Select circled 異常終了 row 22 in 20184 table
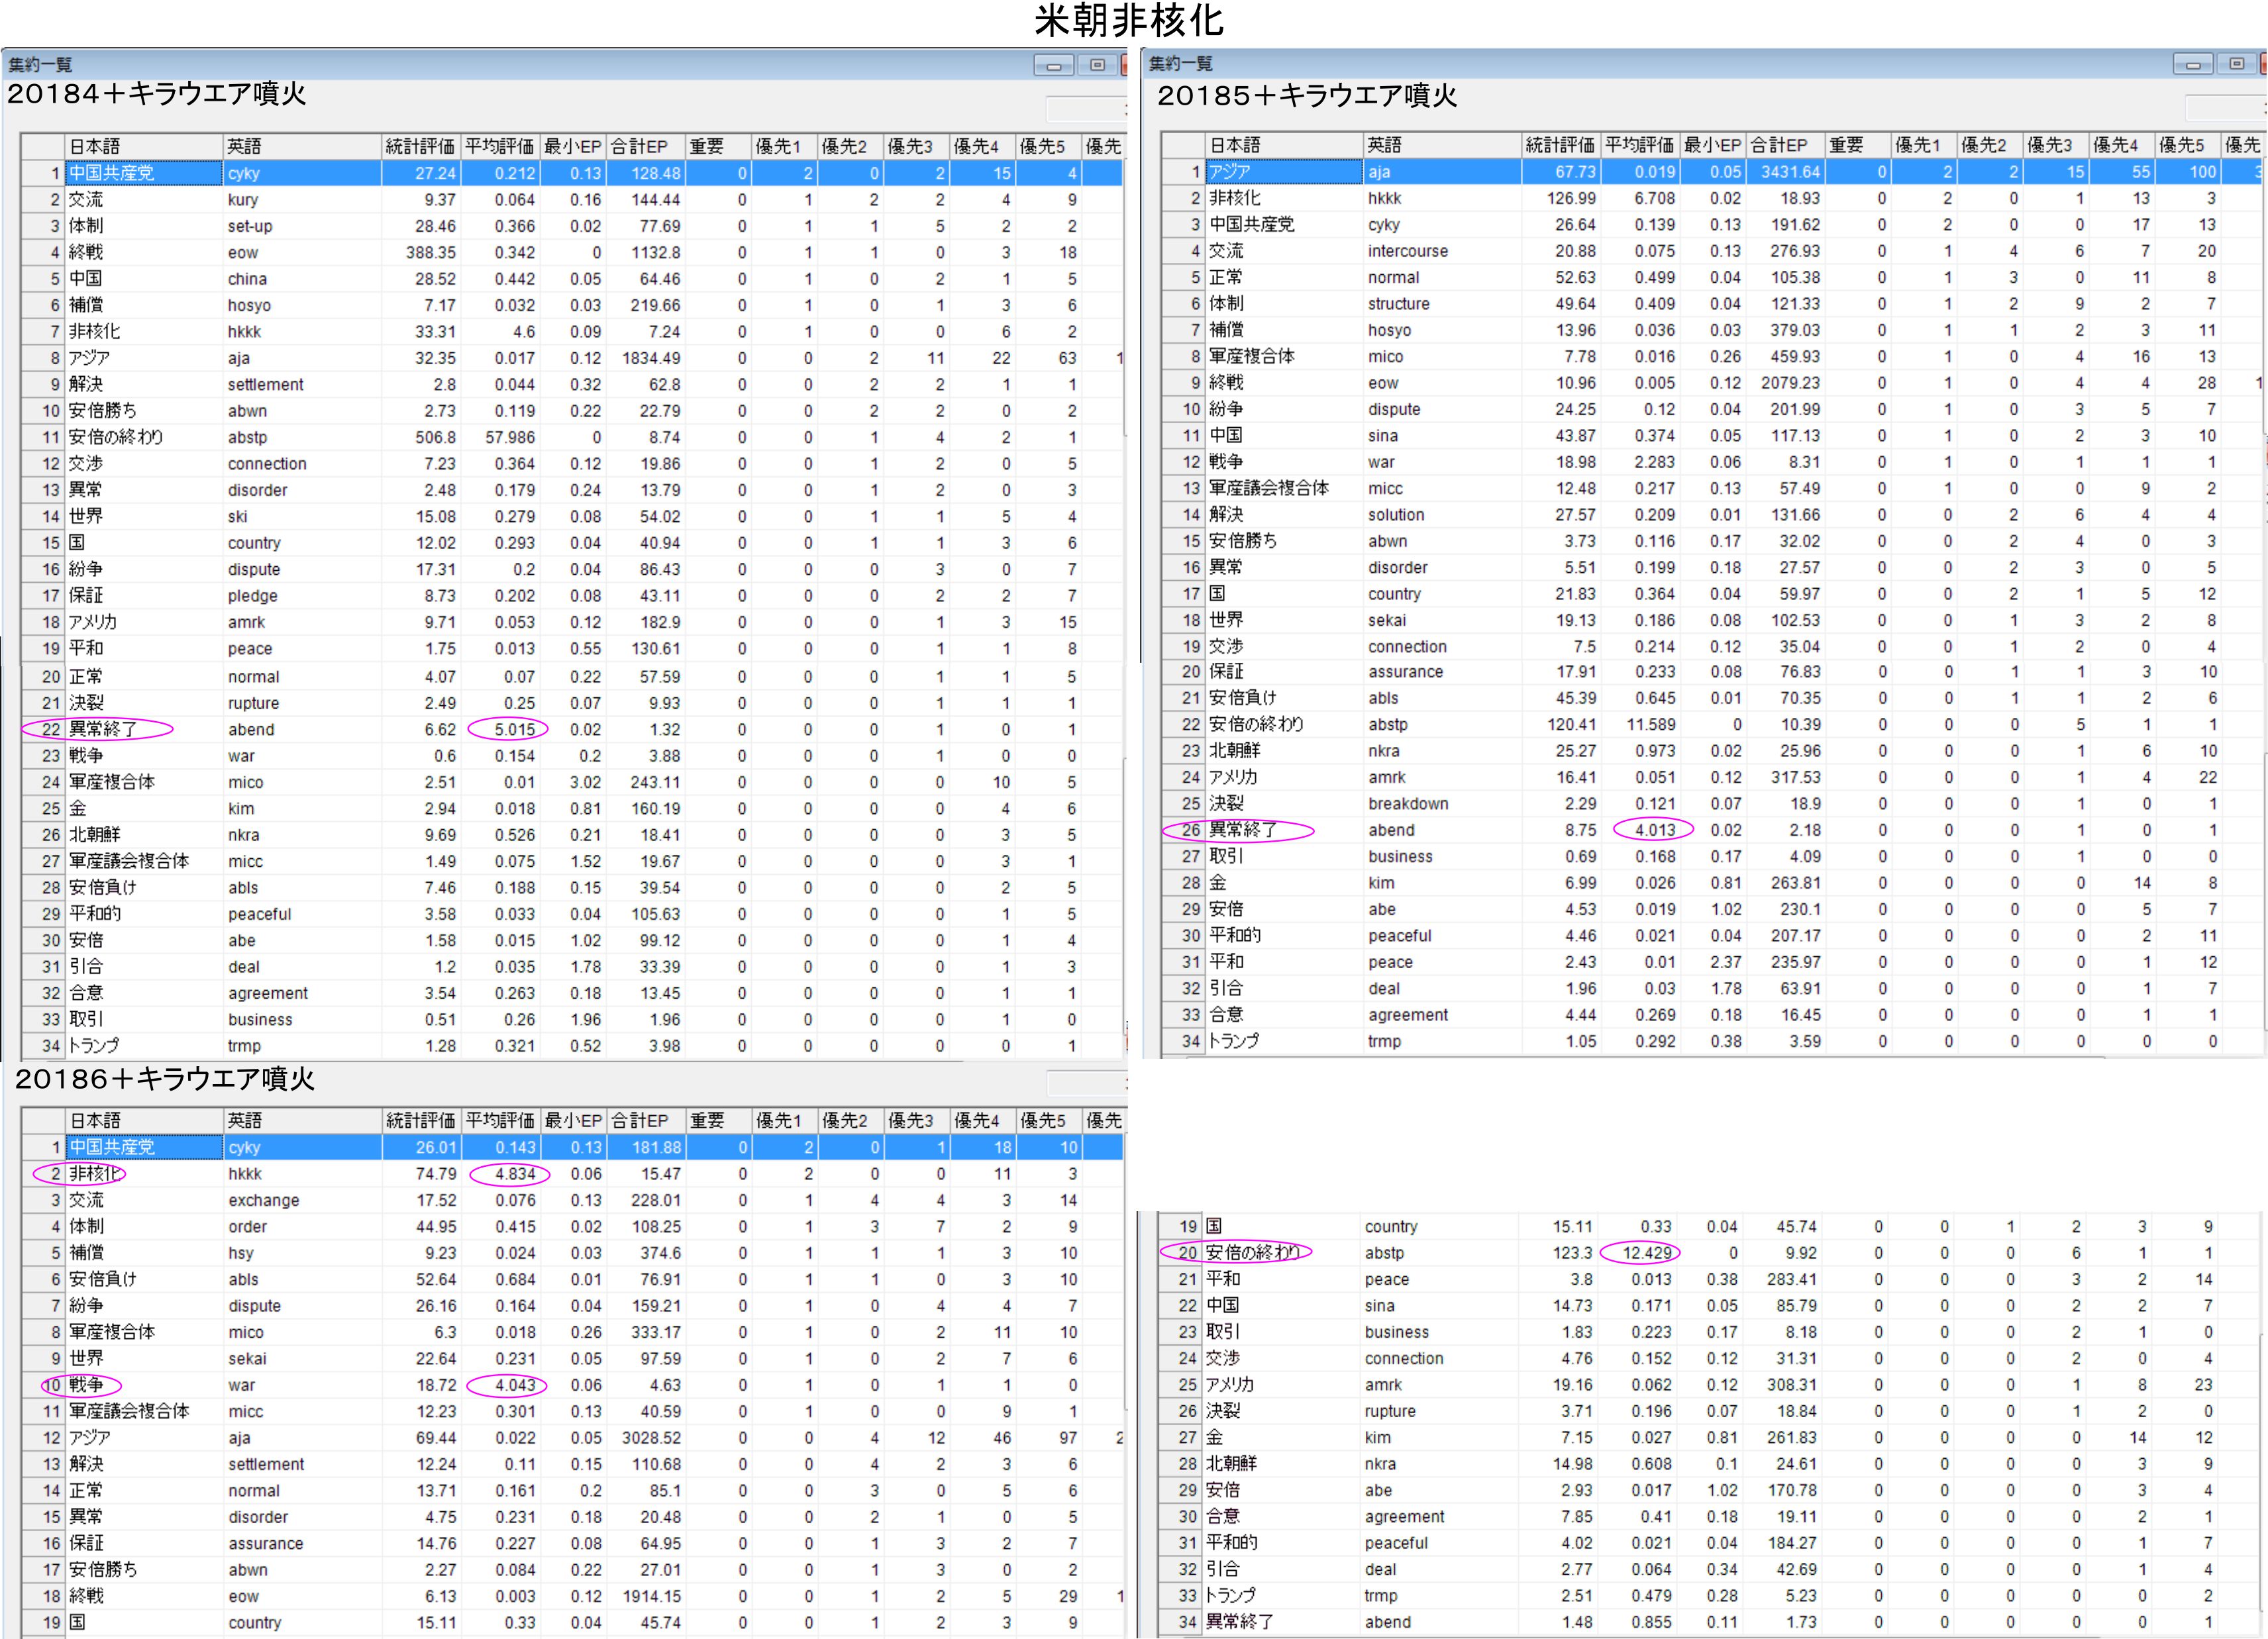The image size is (2268, 1639). (x=103, y=729)
